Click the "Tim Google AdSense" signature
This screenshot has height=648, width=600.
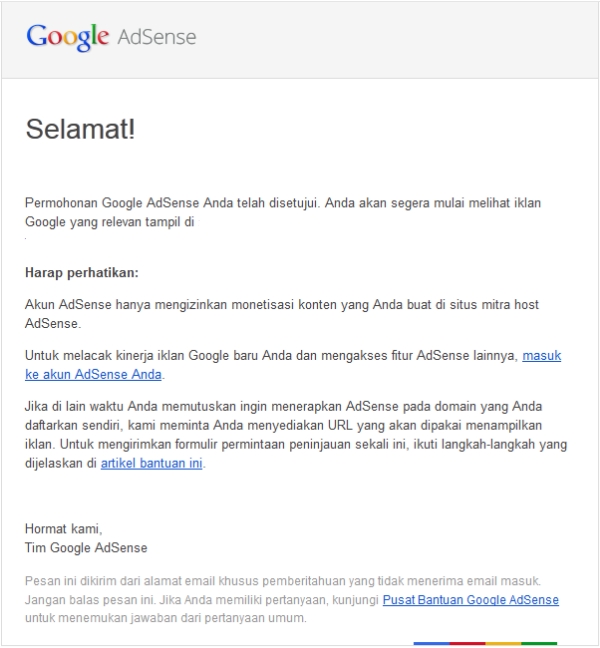[86, 548]
